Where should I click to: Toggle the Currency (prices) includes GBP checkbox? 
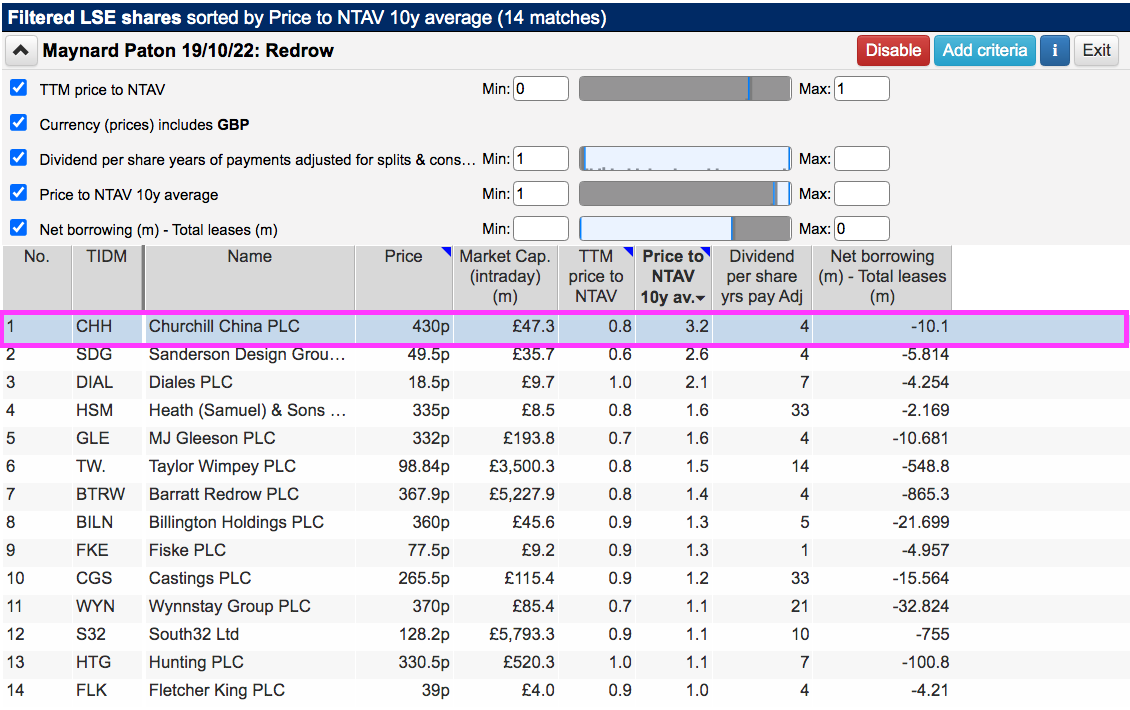click(19, 123)
